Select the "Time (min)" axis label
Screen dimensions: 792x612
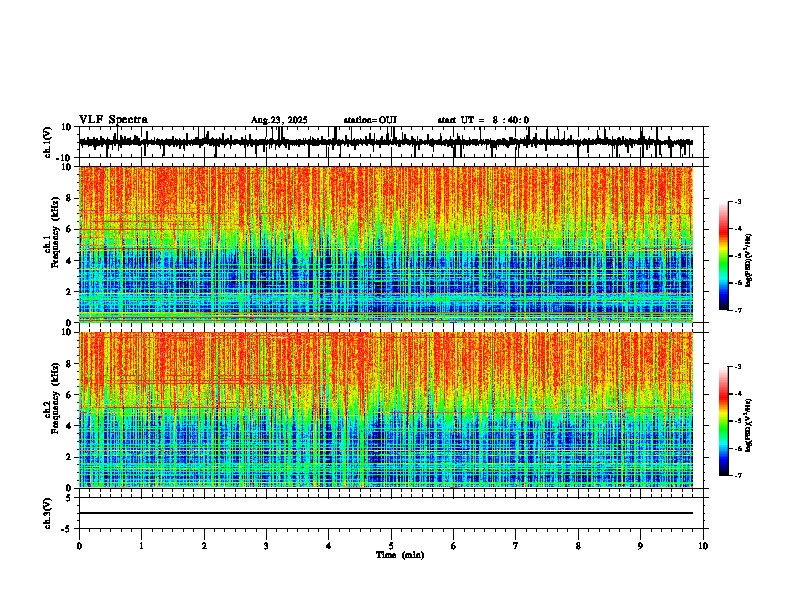click(400, 555)
